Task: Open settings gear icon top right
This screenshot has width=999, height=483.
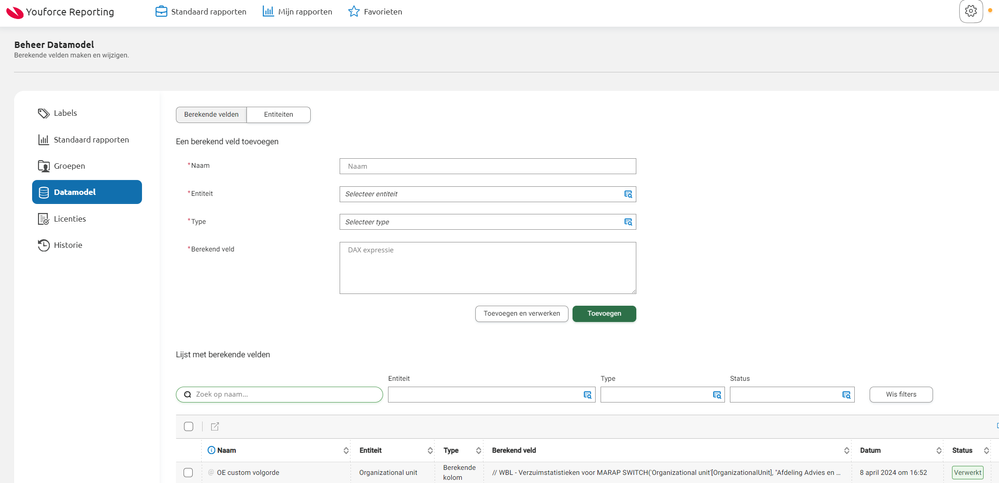Action: pos(970,11)
